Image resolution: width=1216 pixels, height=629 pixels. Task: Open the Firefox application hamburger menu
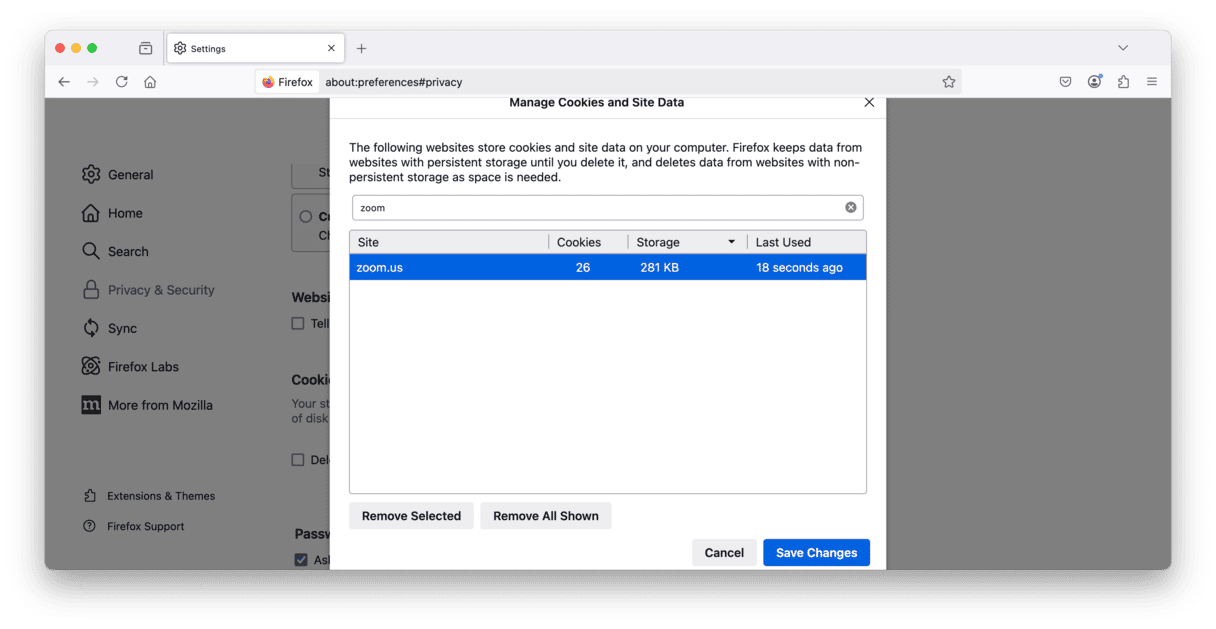(1152, 82)
